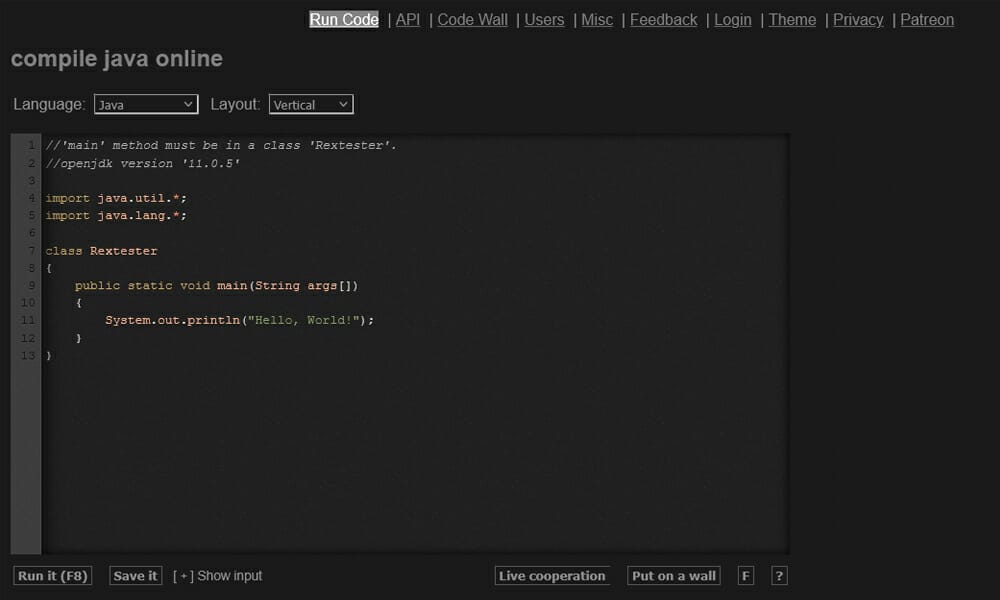This screenshot has width=1000, height=600.
Task: Open the API link
Action: pos(408,20)
